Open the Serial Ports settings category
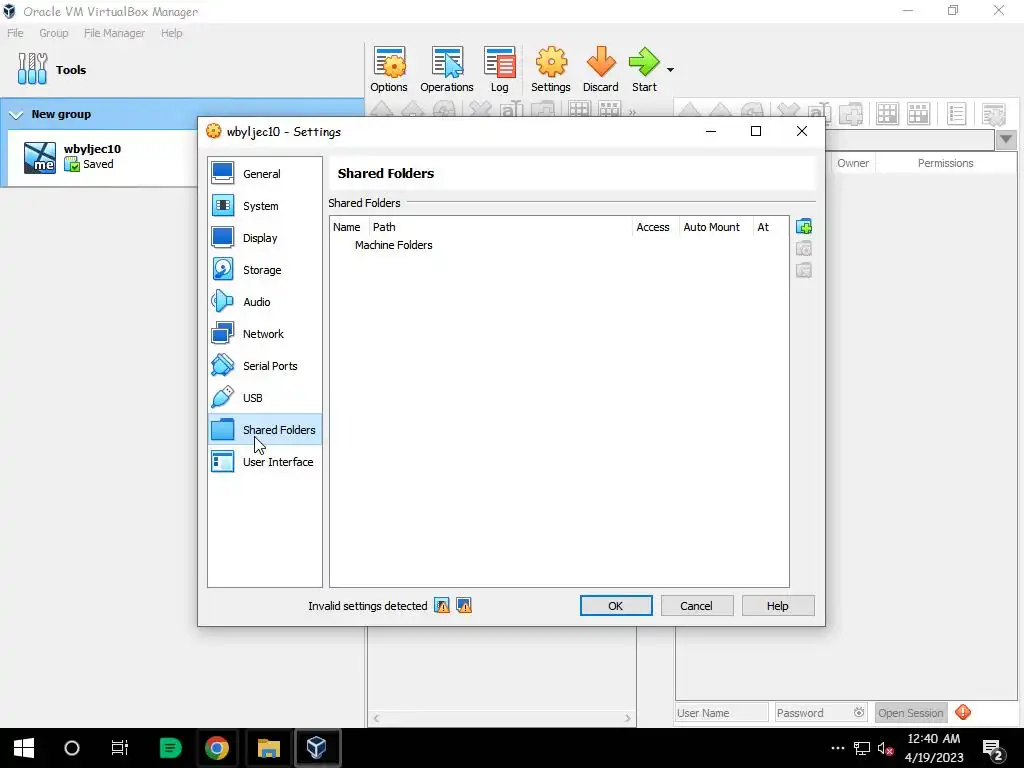Image resolution: width=1024 pixels, height=768 pixels. point(264,366)
